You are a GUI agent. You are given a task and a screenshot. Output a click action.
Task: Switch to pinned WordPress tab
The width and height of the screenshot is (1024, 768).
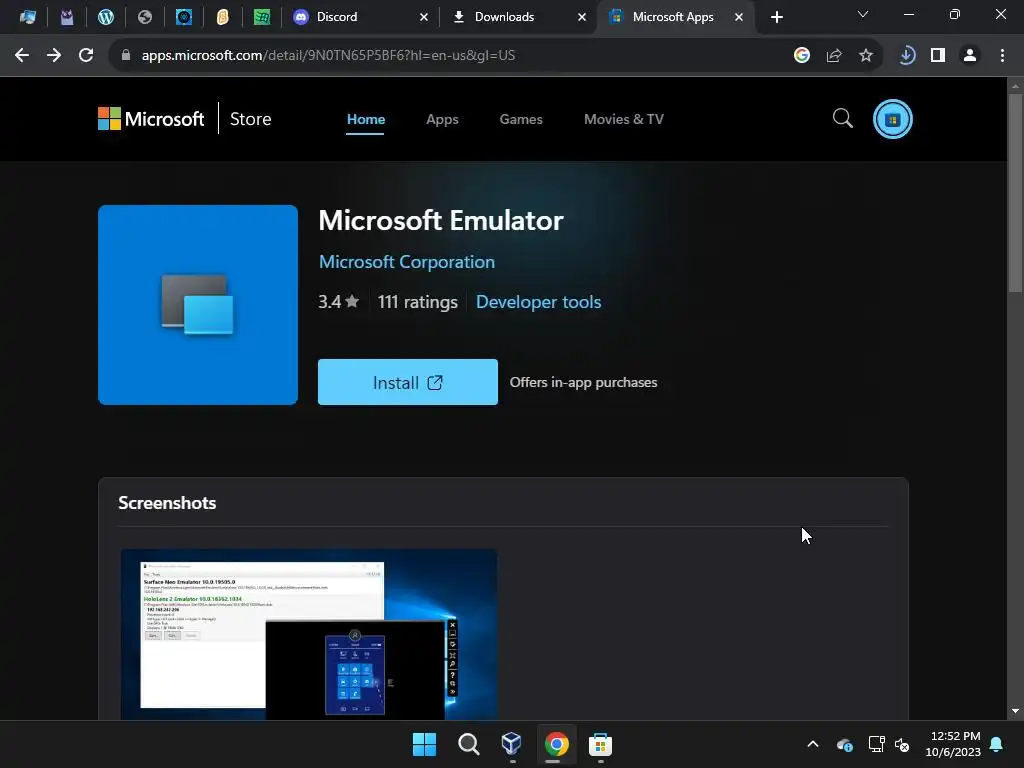coord(106,17)
